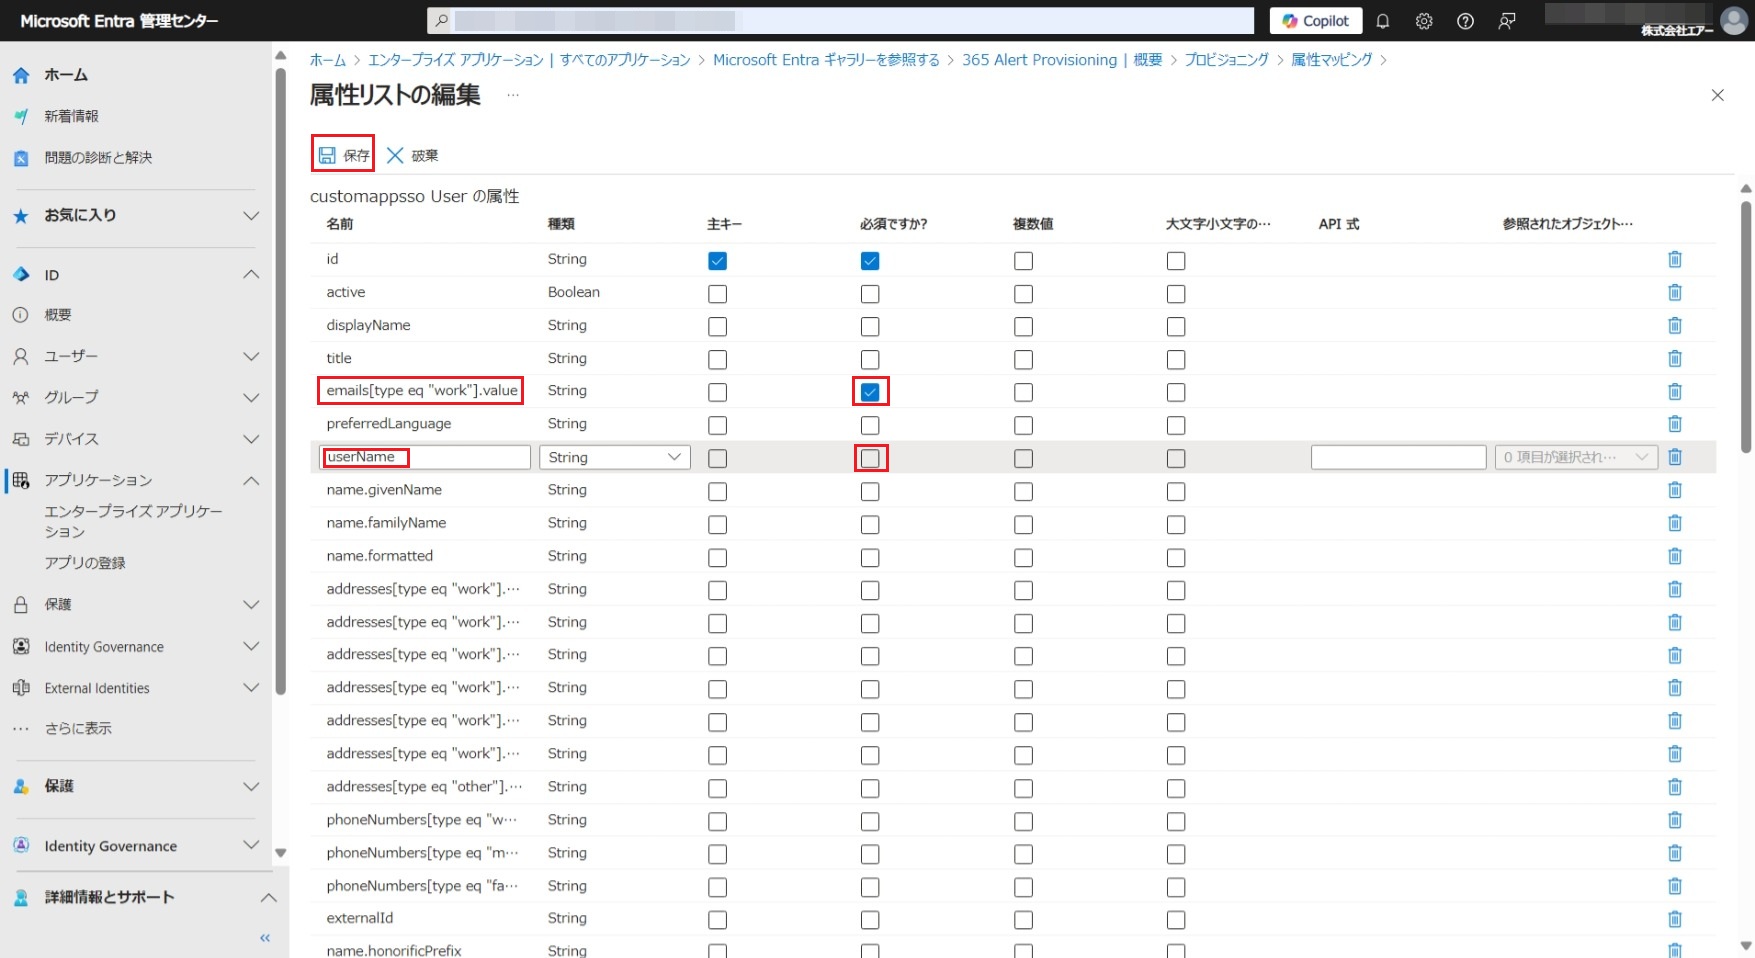Viewport: 1755px width, 958px height.
Task: Select アプリの登録 in the sidebar
Action: click(85, 563)
